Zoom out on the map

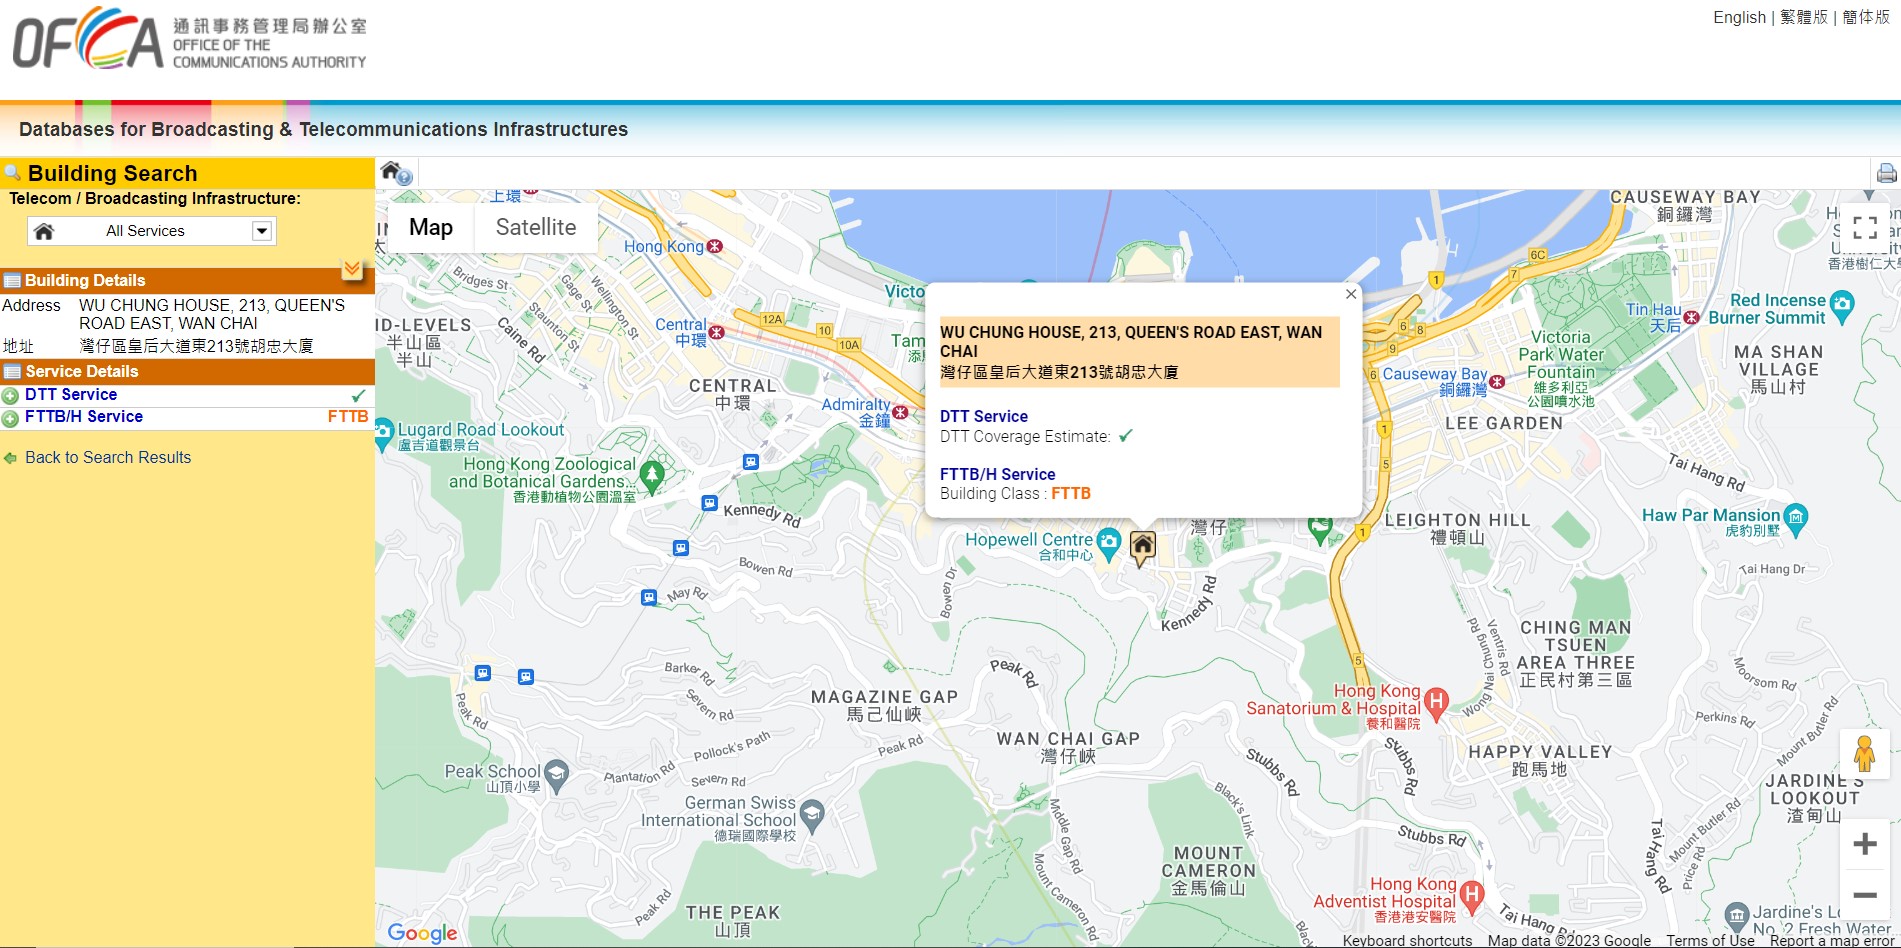pos(1864,895)
